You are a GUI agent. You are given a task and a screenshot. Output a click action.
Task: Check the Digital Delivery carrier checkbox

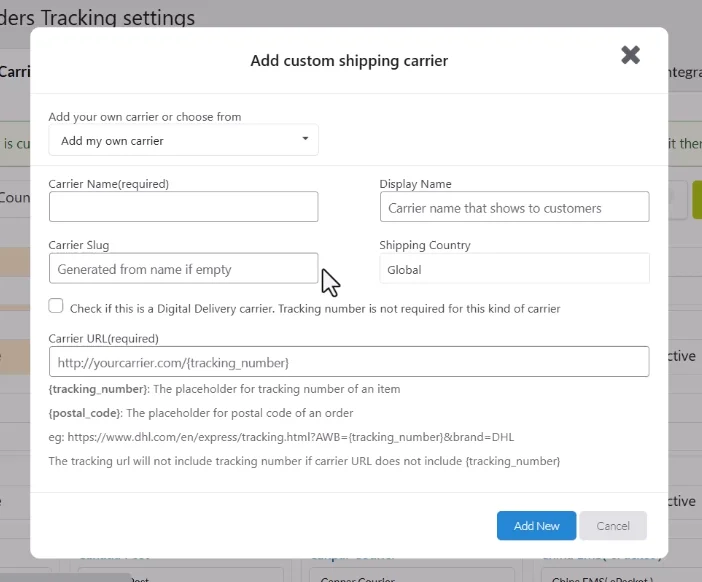(x=56, y=306)
